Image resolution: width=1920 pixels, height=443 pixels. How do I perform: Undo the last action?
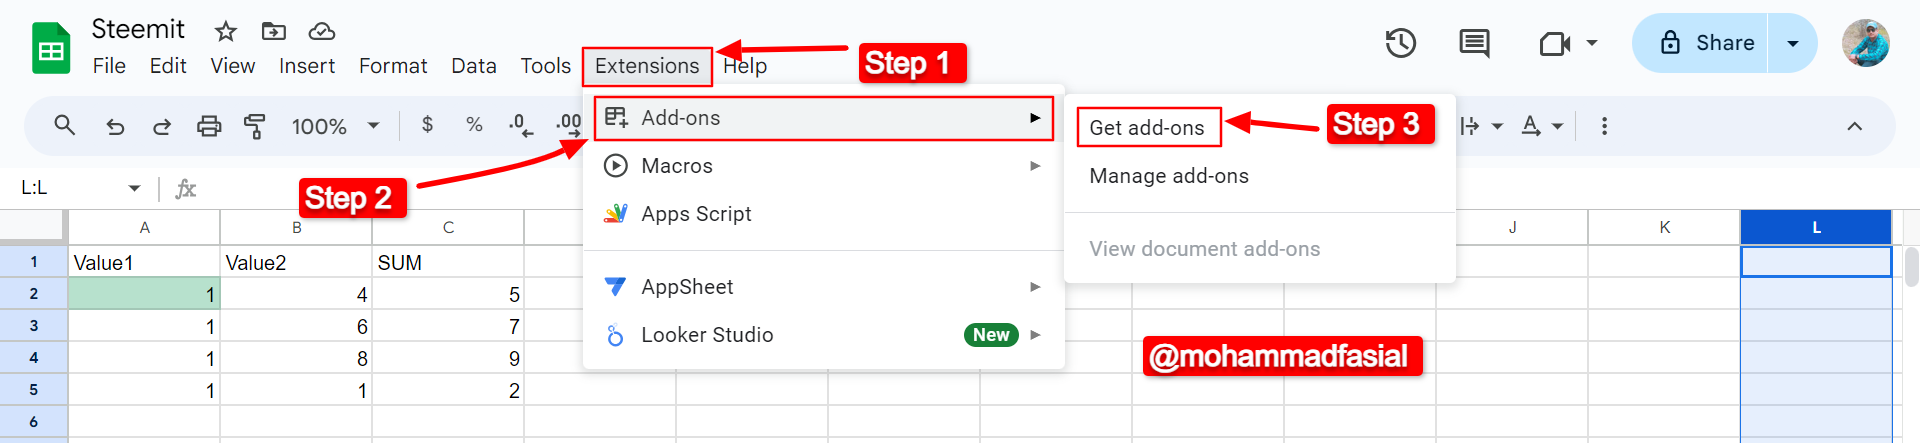115,126
